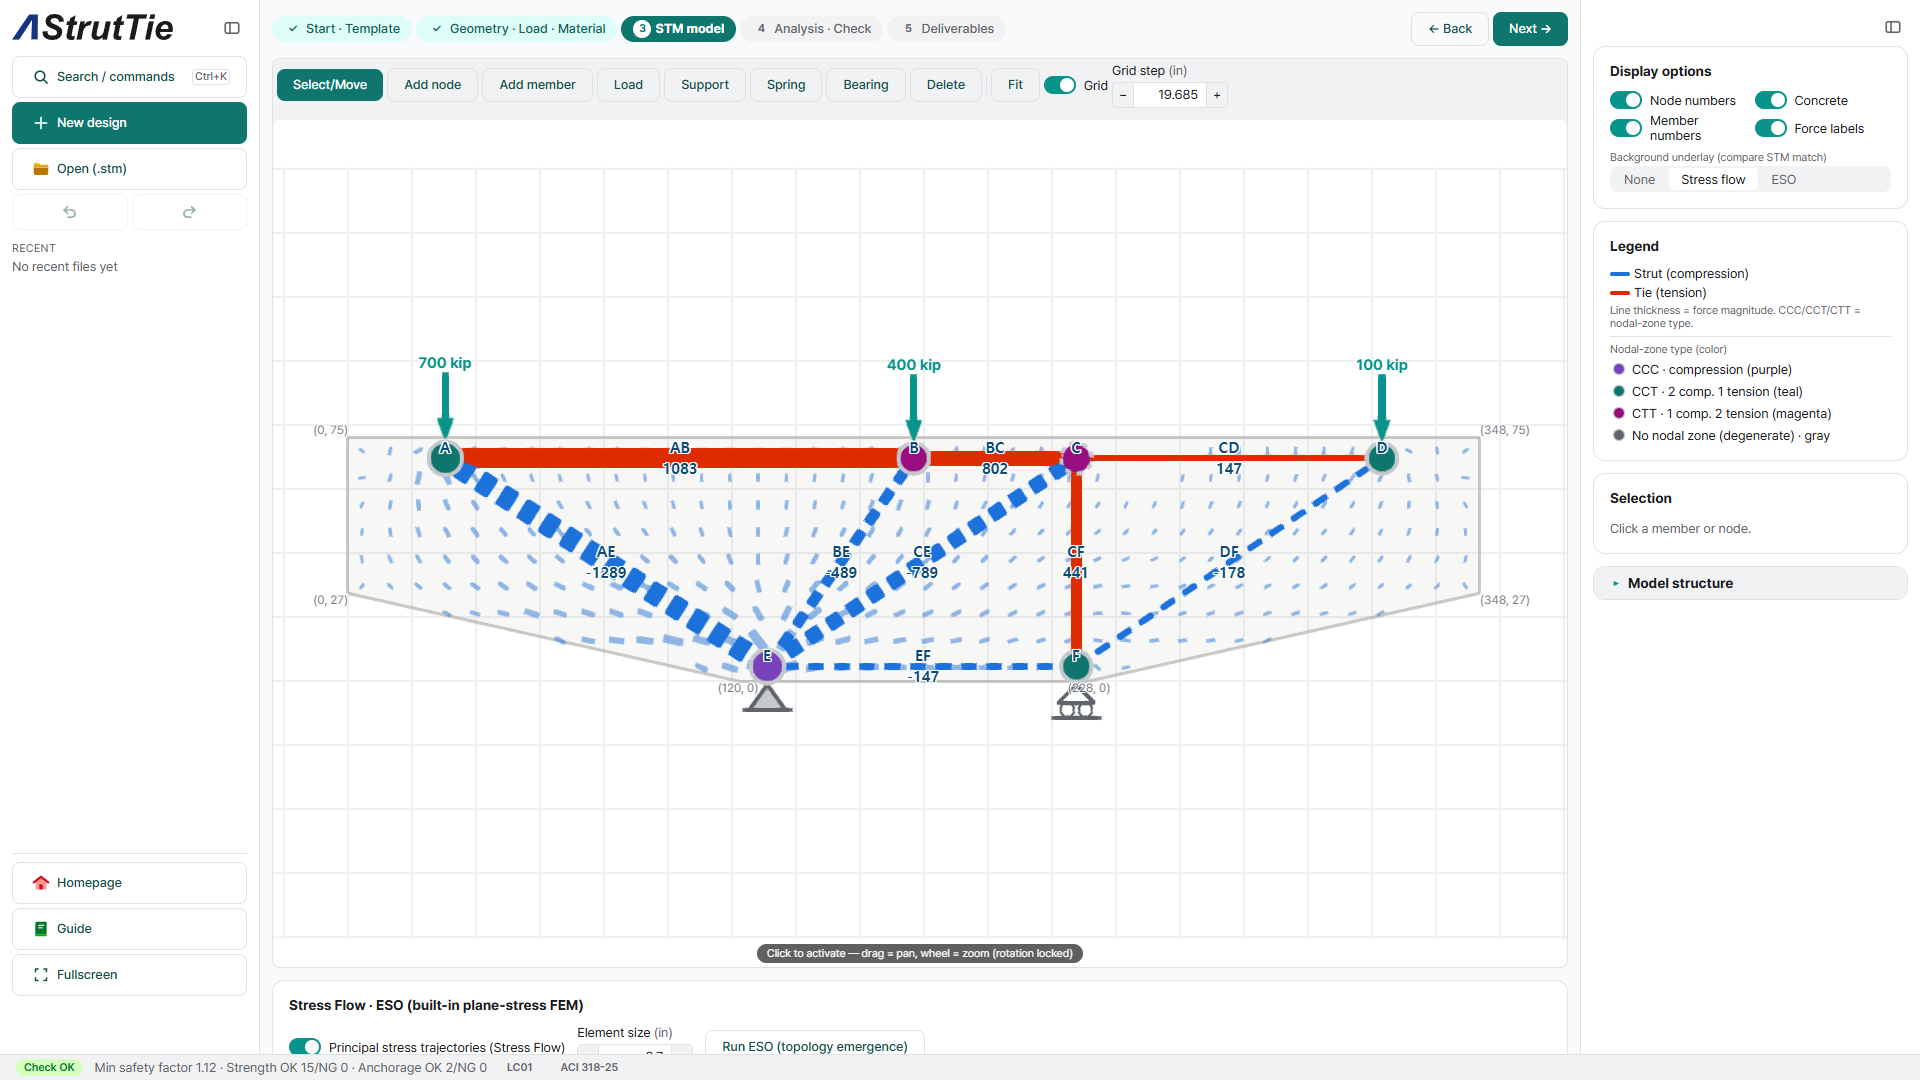1920x1080 pixels.
Task: Click the redo arrow icon
Action: click(189, 212)
